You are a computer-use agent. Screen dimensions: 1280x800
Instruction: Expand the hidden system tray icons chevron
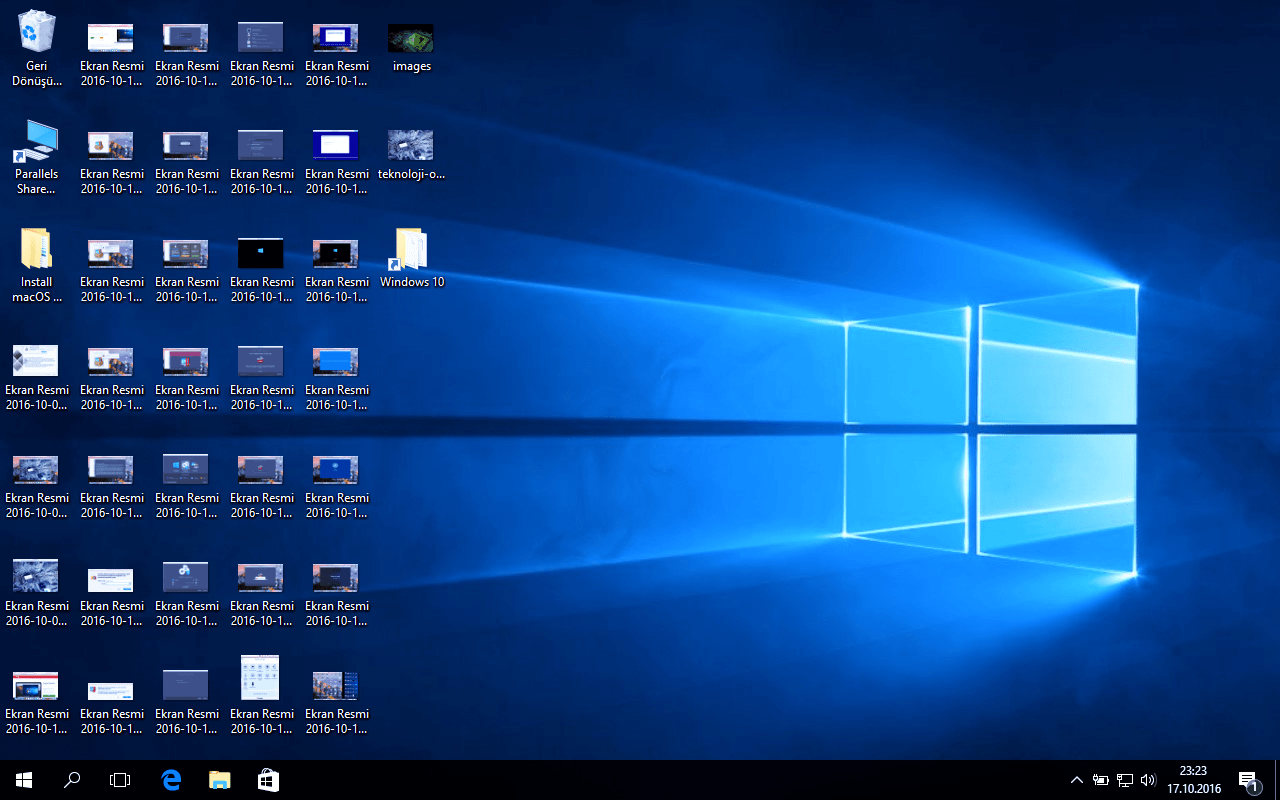[x=1076, y=780]
